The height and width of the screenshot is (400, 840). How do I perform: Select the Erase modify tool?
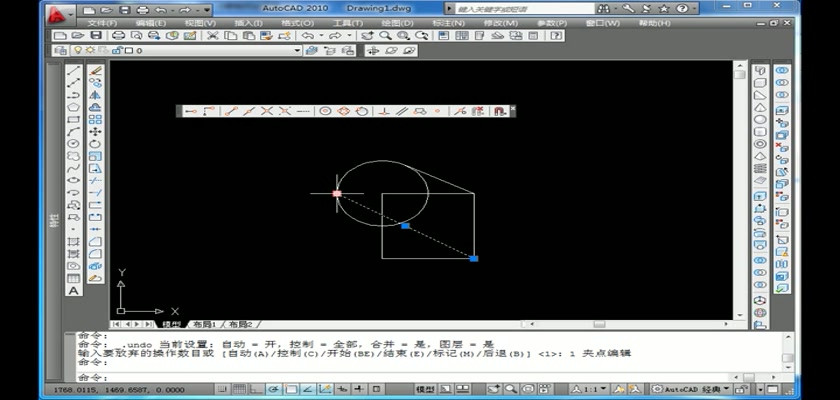coord(95,70)
